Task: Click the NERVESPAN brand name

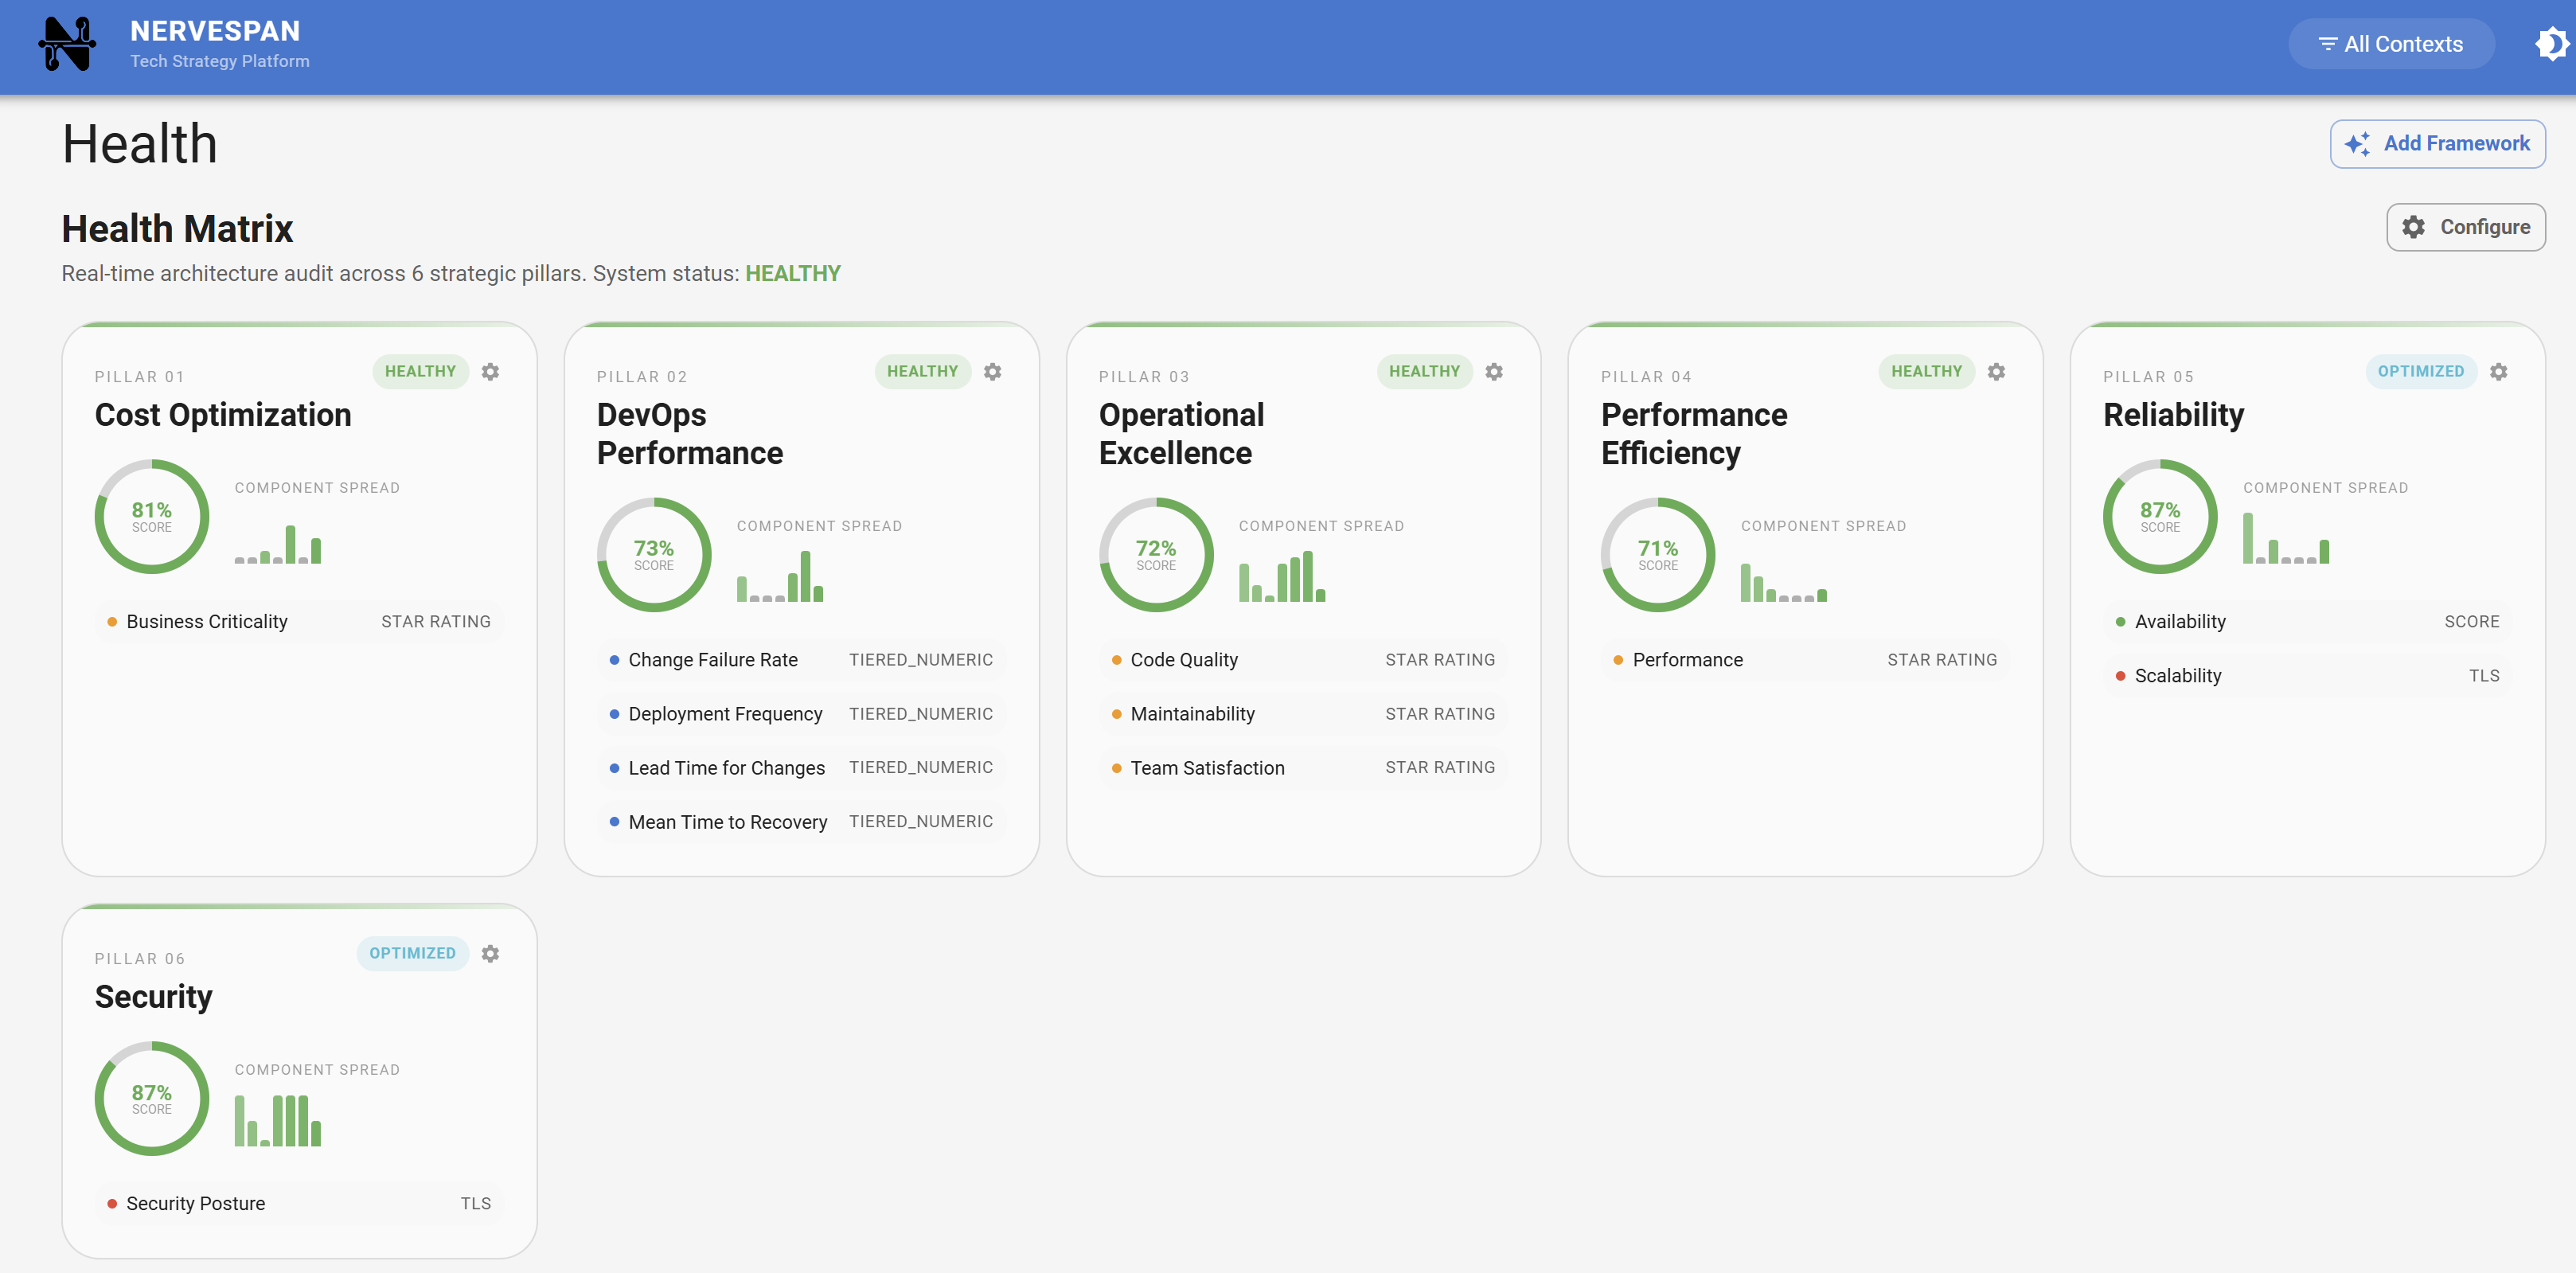Action: coord(215,31)
